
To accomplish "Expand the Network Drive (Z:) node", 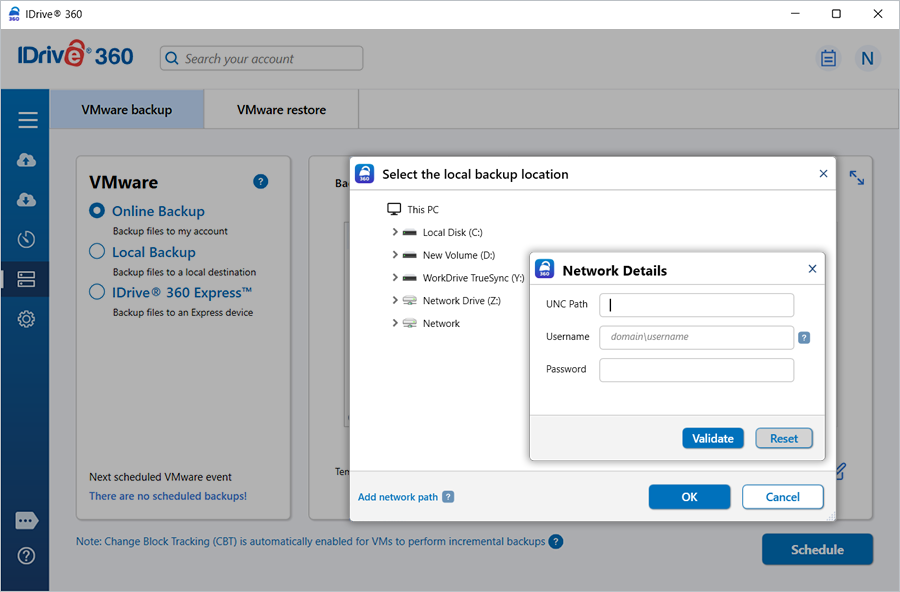I will tap(395, 300).
